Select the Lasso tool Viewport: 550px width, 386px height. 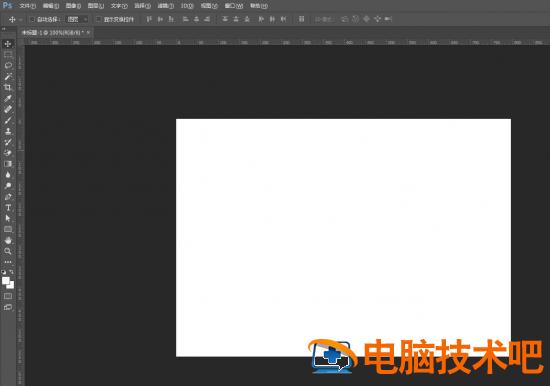pos(8,65)
